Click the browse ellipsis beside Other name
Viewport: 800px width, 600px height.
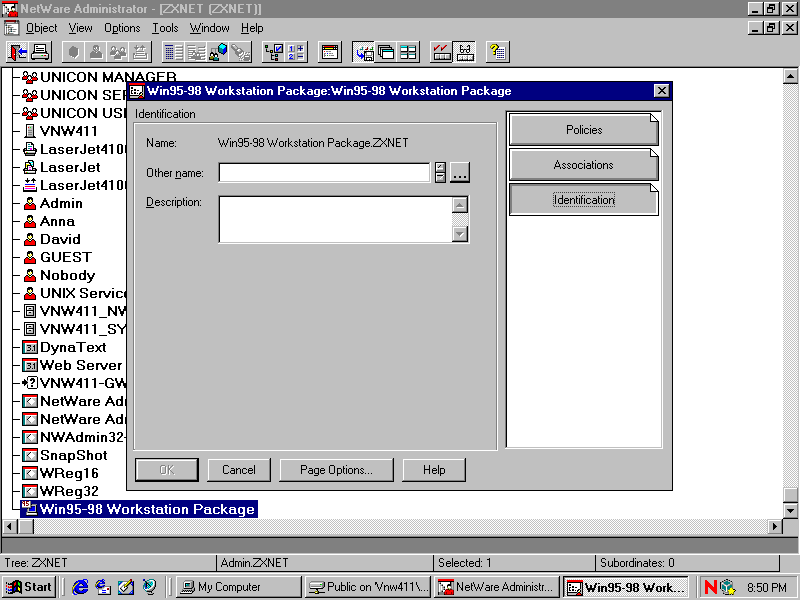coord(460,172)
